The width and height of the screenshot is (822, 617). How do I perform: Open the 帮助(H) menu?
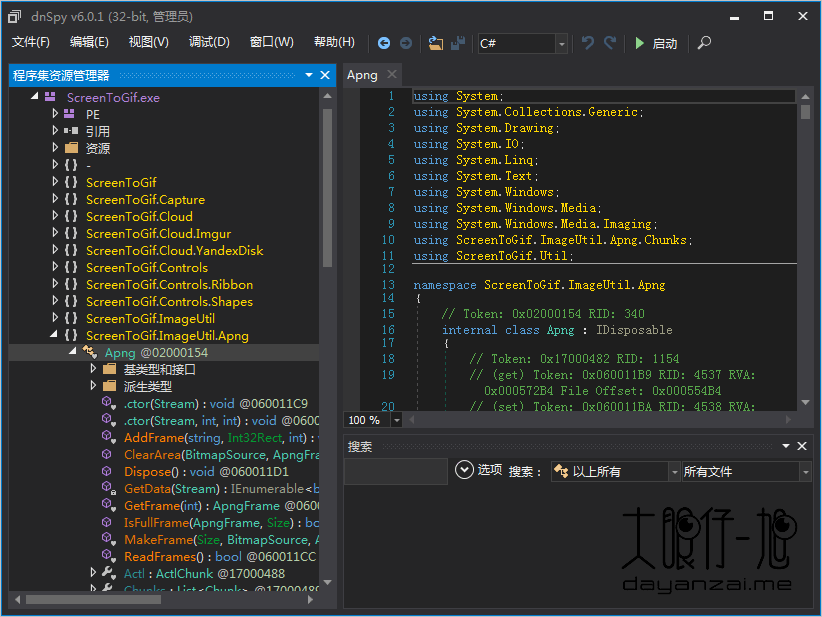(334, 42)
